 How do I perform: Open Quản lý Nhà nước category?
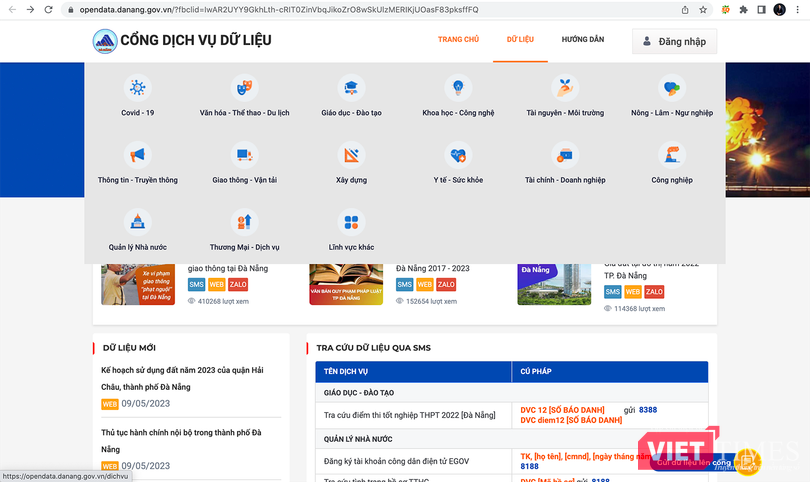click(x=137, y=222)
